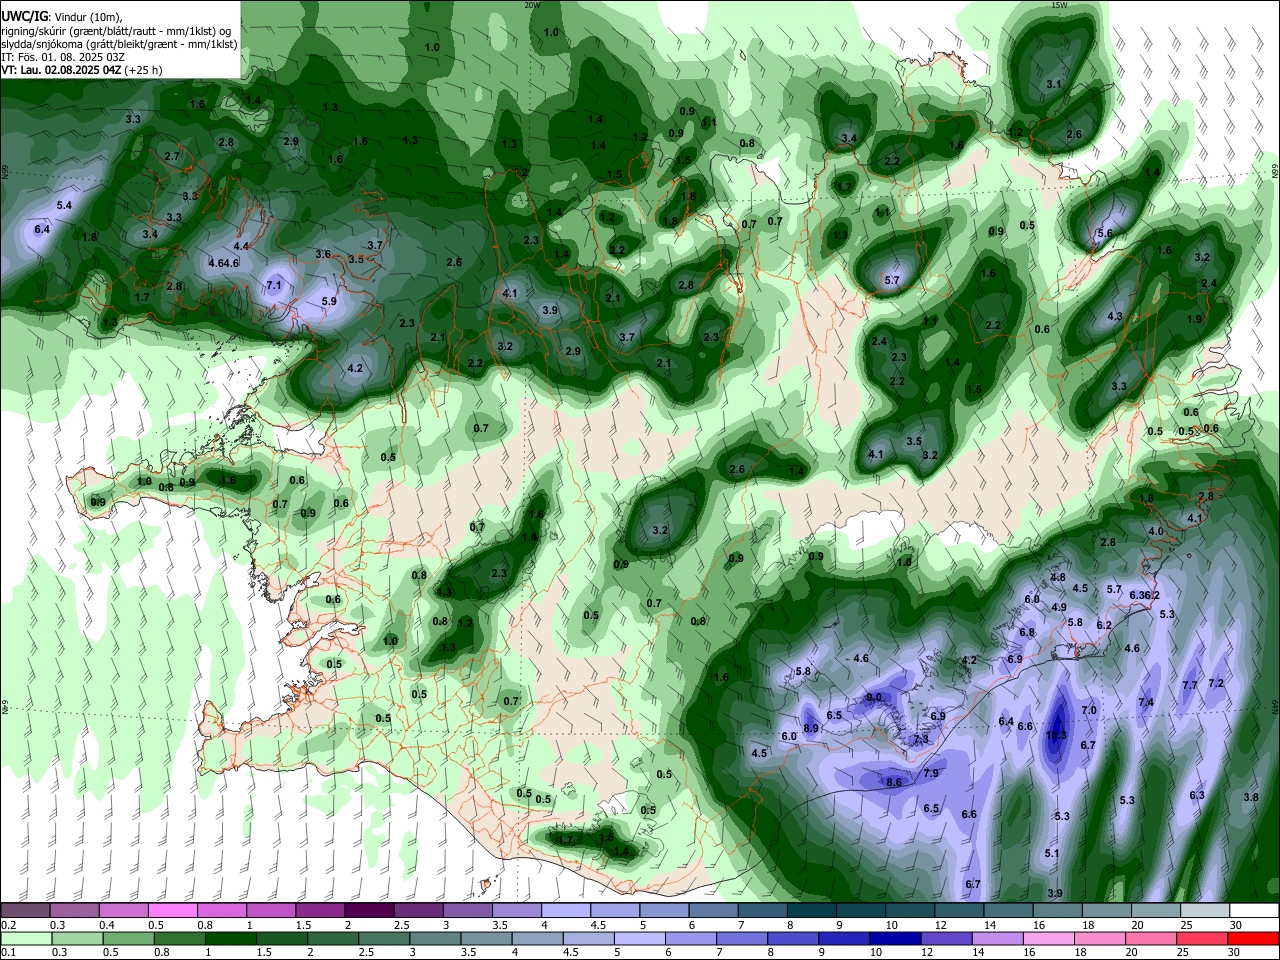Click the 3.1 precipitation value
The image size is (1280, 960).
pos(1053,84)
